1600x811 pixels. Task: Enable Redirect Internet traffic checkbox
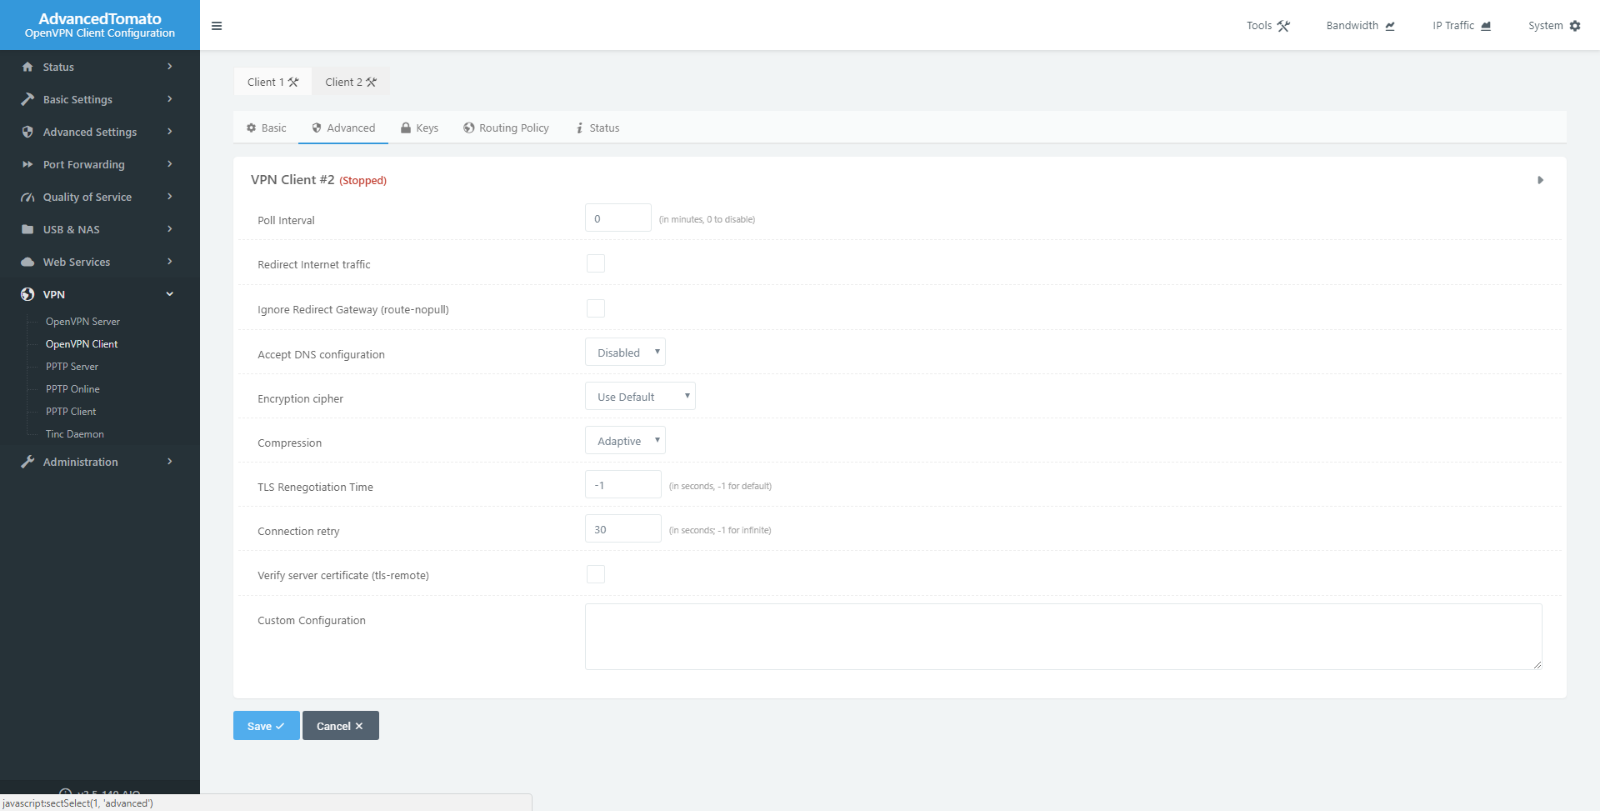pos(596,263)
